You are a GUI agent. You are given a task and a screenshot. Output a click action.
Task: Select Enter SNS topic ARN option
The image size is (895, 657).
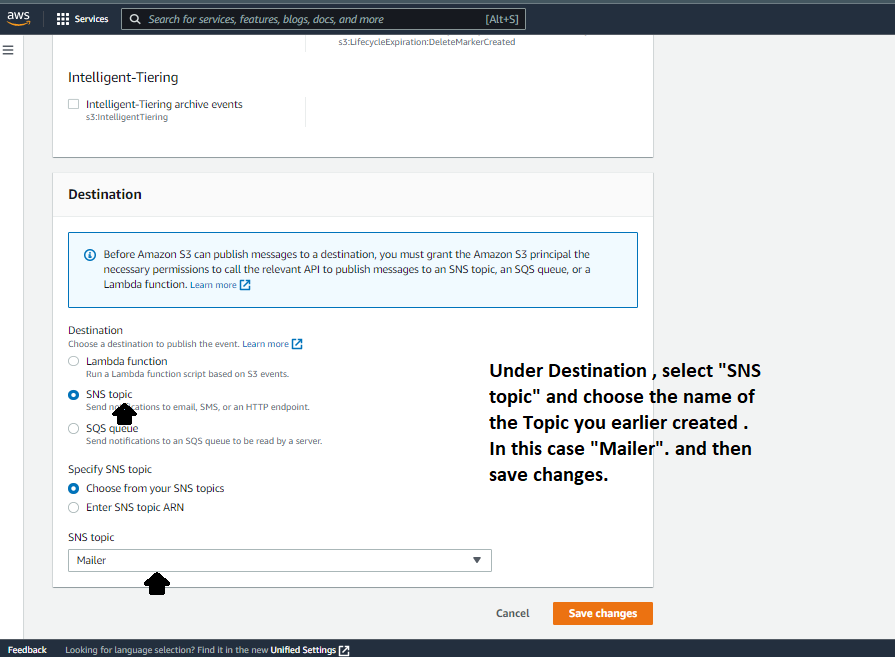(74, 507)
